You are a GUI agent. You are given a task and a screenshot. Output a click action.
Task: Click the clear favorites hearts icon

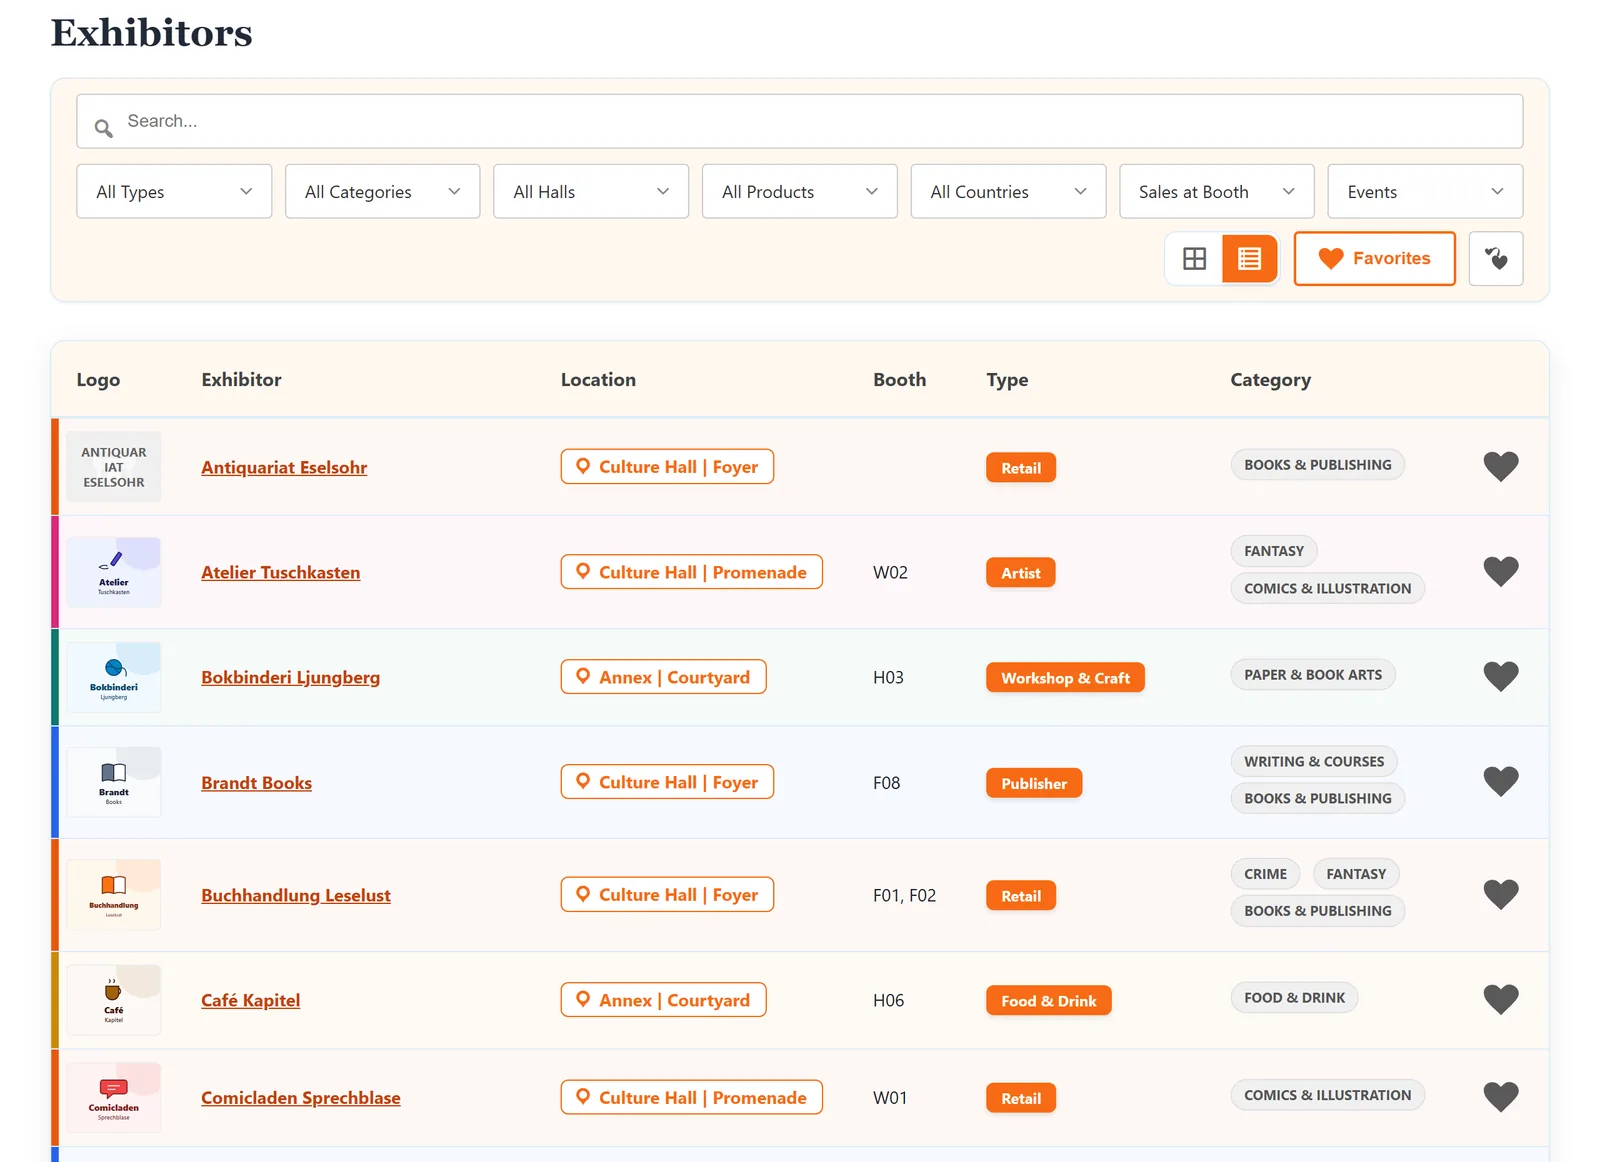point(1496,259)
